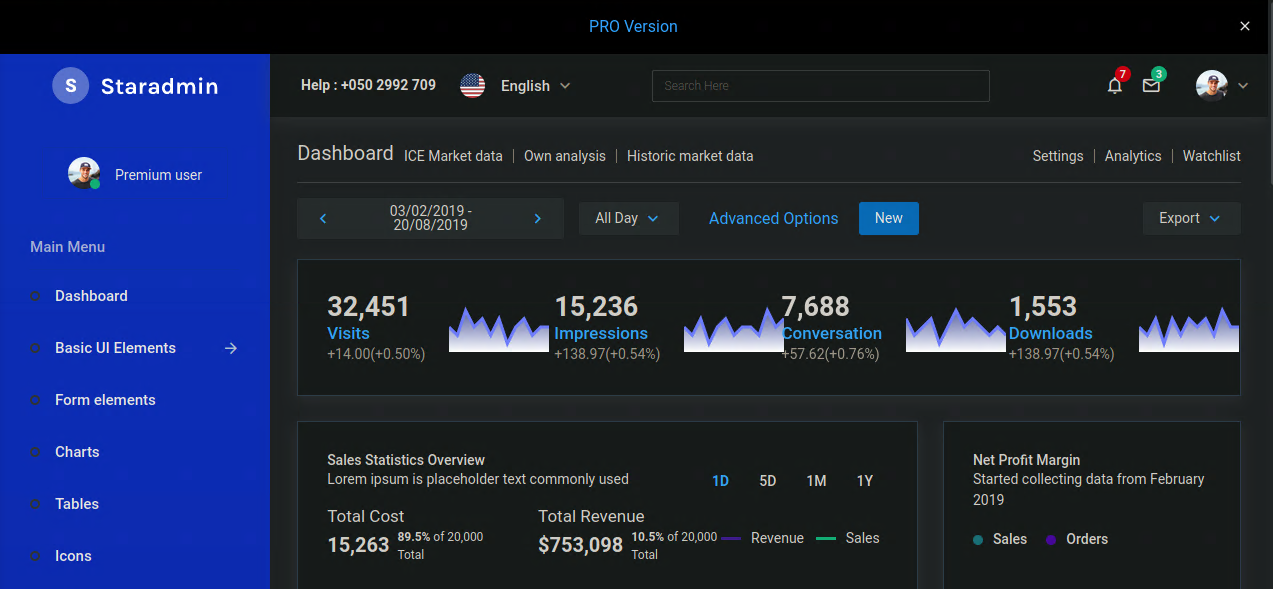This screenshot has height=589, width=1273.
Task: Select the 1Y time range
Action: click(865, 481)
